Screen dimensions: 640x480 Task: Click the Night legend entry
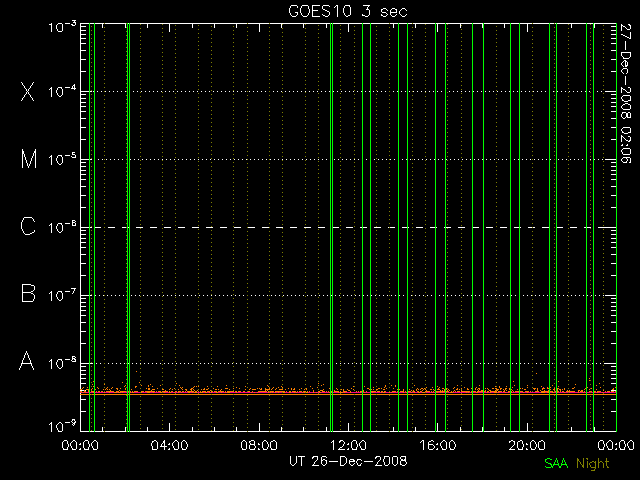tap(592, 464)
